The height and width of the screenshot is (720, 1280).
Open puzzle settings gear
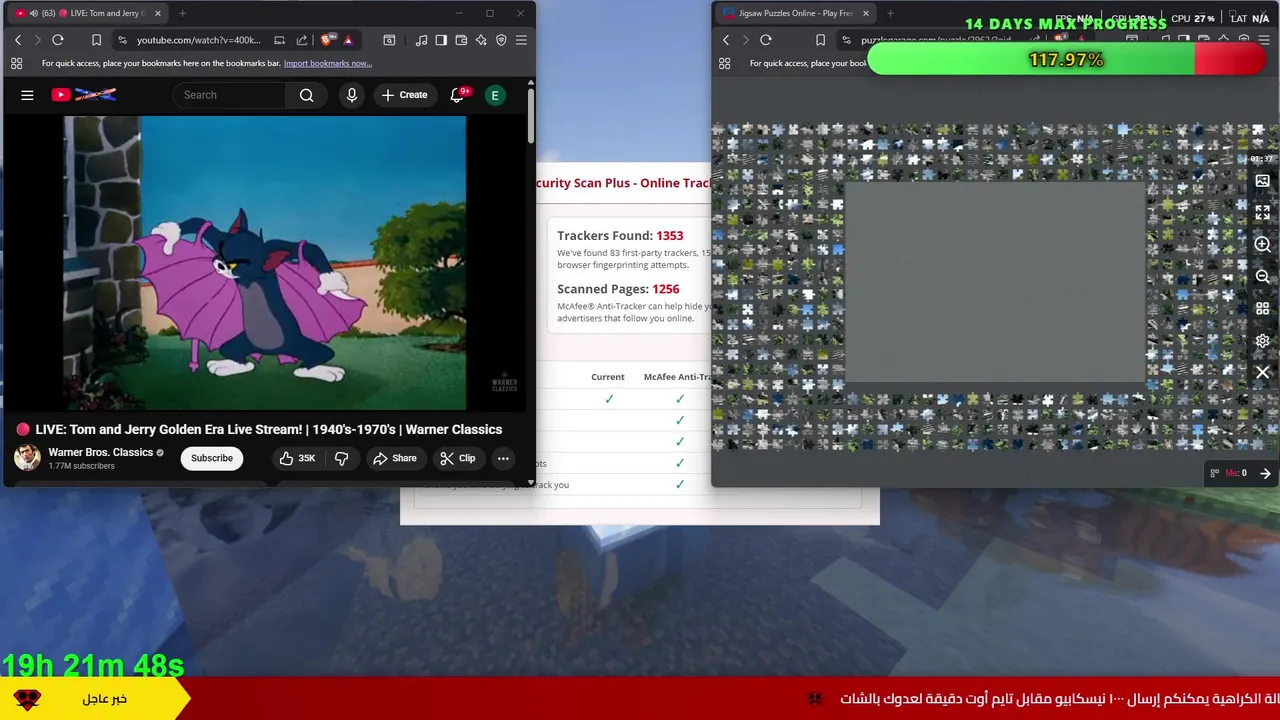point(1262,340)
